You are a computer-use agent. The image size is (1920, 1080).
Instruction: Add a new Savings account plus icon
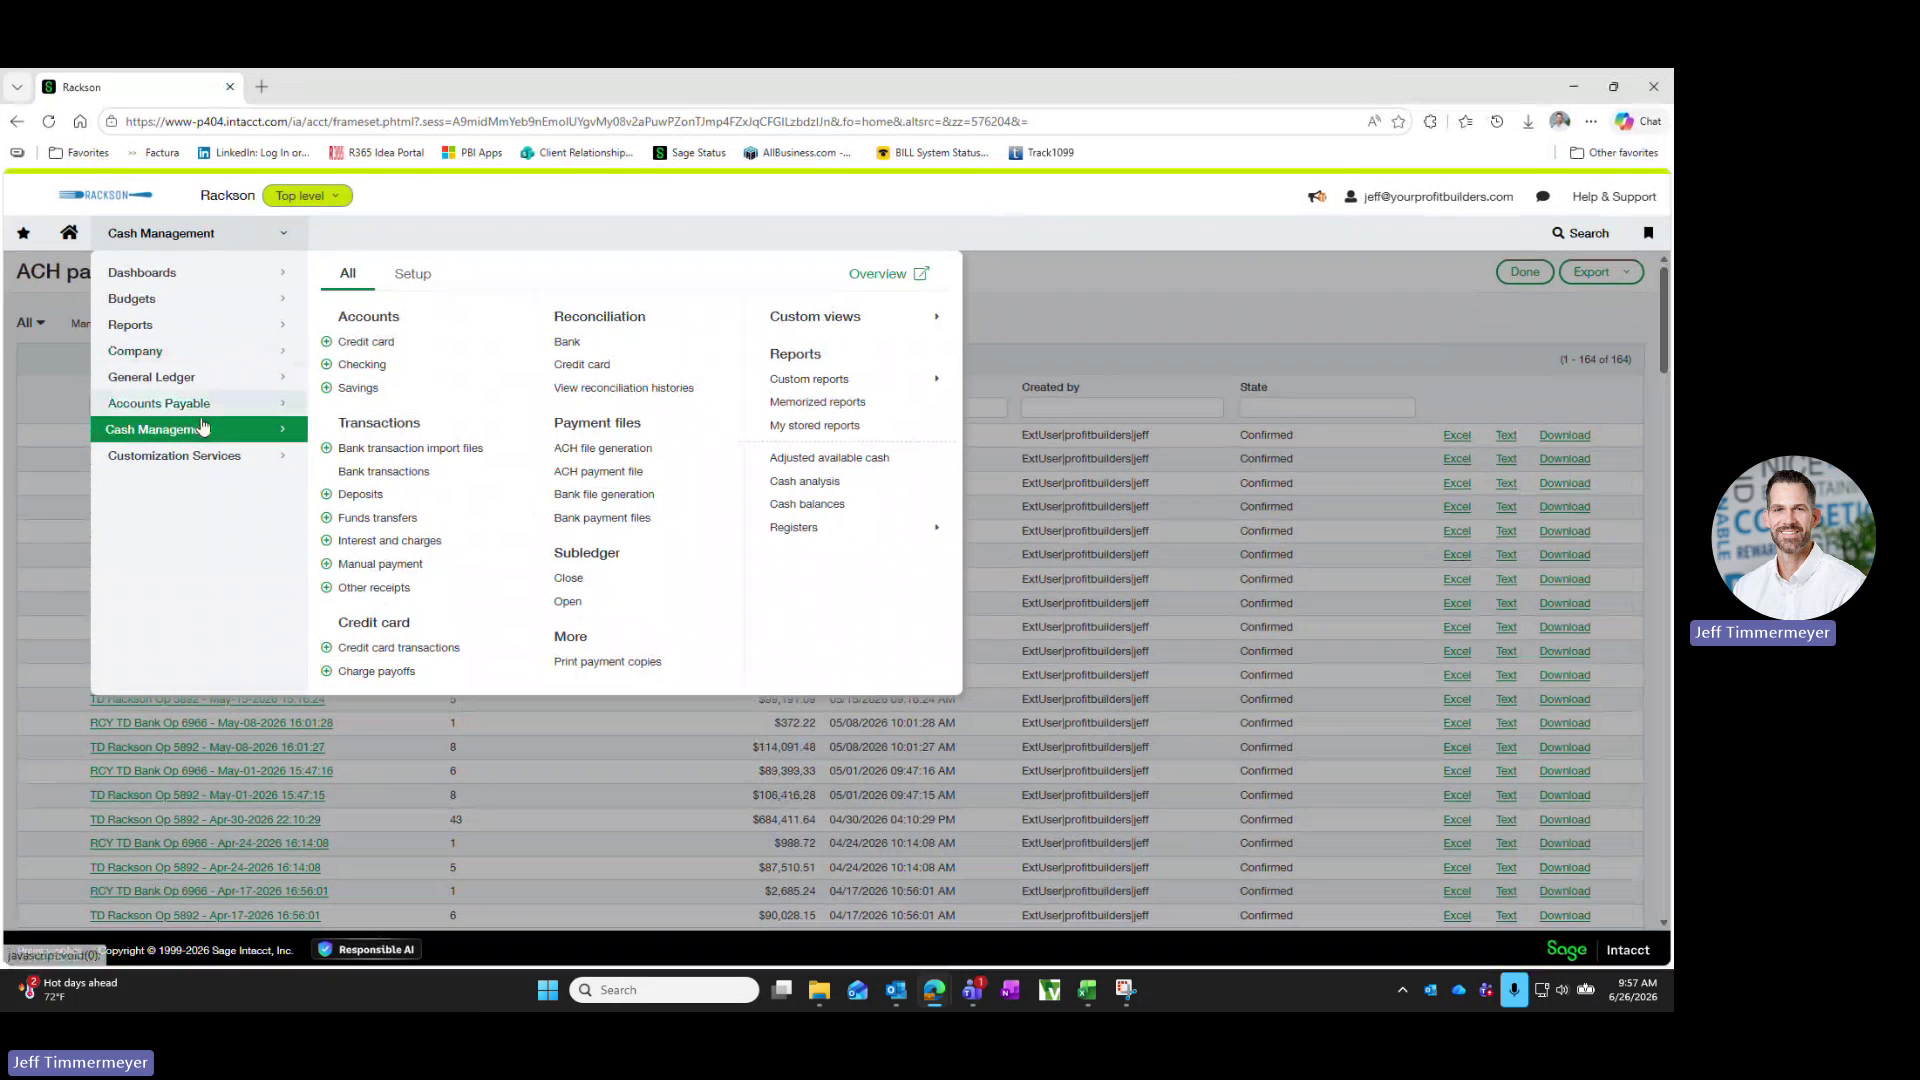click(326, 388)
